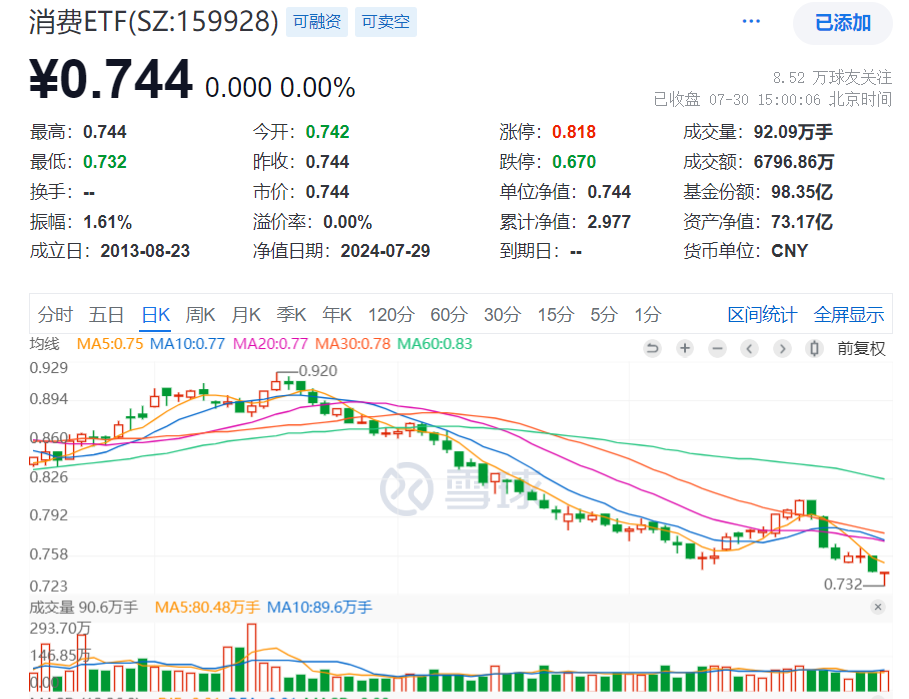Click MA10:0.77 moving average label

click(x=187, y=344)
